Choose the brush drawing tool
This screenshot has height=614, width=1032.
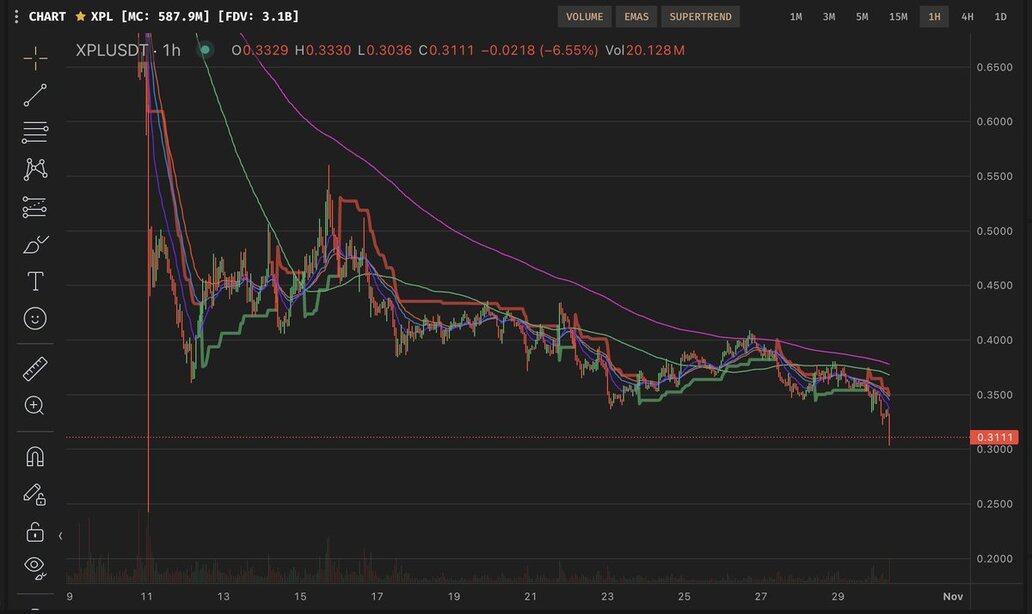point(35,244)
